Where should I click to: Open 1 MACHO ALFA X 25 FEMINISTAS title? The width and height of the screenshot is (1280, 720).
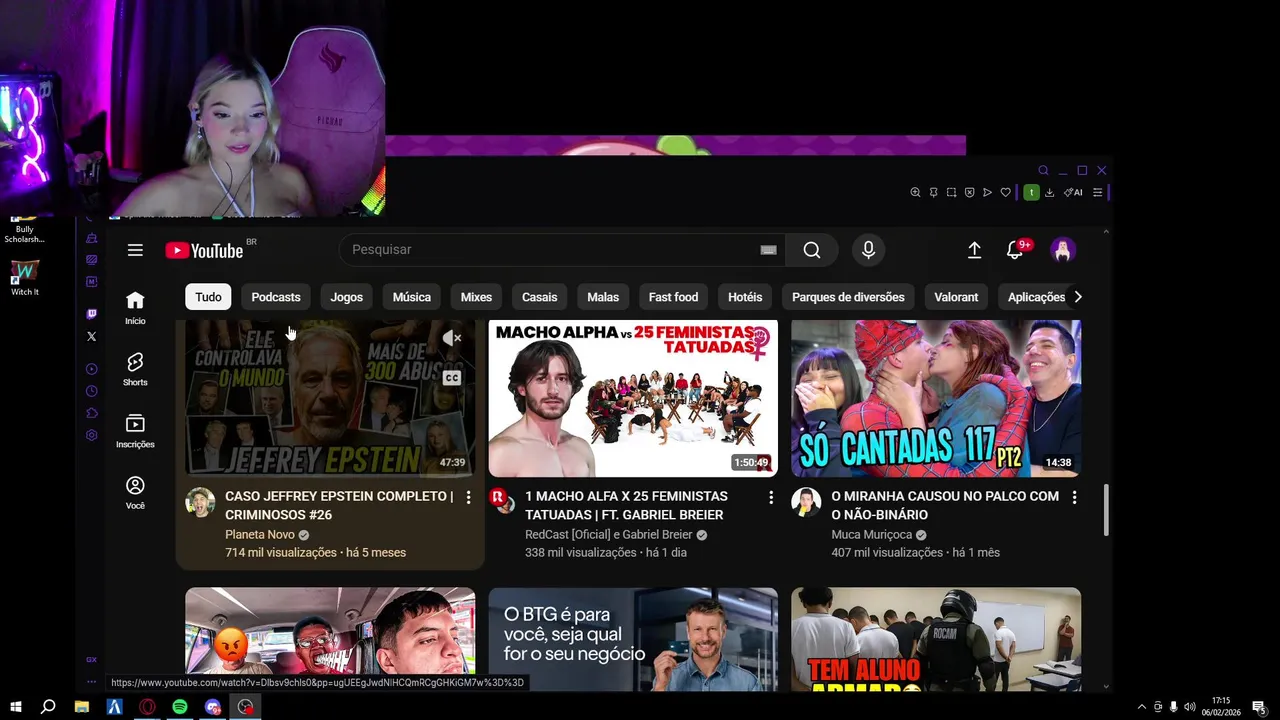[x=626, y=505]
